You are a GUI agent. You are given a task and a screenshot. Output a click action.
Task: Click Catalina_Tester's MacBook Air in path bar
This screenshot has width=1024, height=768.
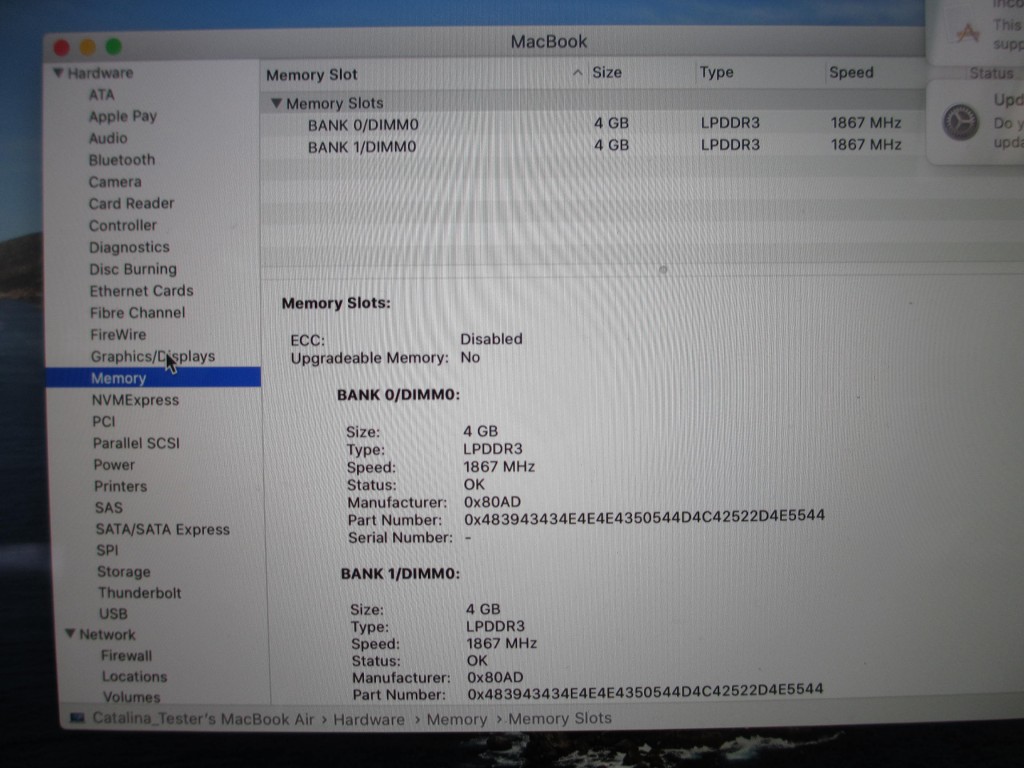click(x=203, y=718)
